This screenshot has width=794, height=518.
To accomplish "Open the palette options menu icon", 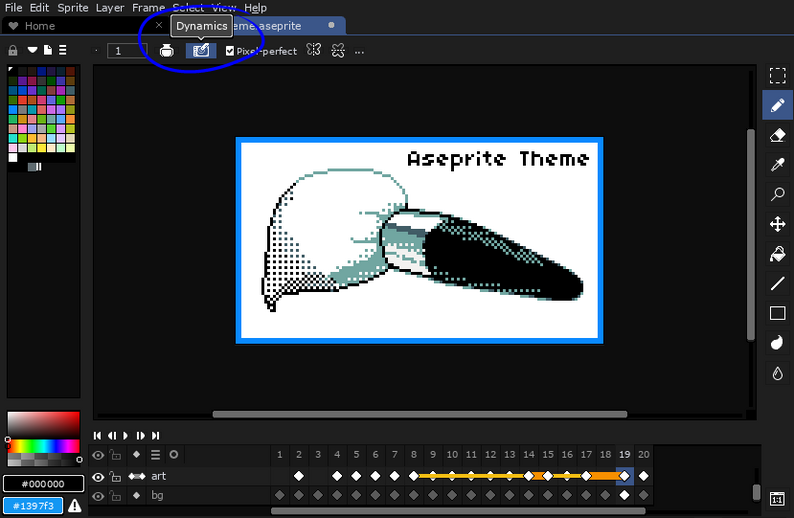I will tap(62, 50).
